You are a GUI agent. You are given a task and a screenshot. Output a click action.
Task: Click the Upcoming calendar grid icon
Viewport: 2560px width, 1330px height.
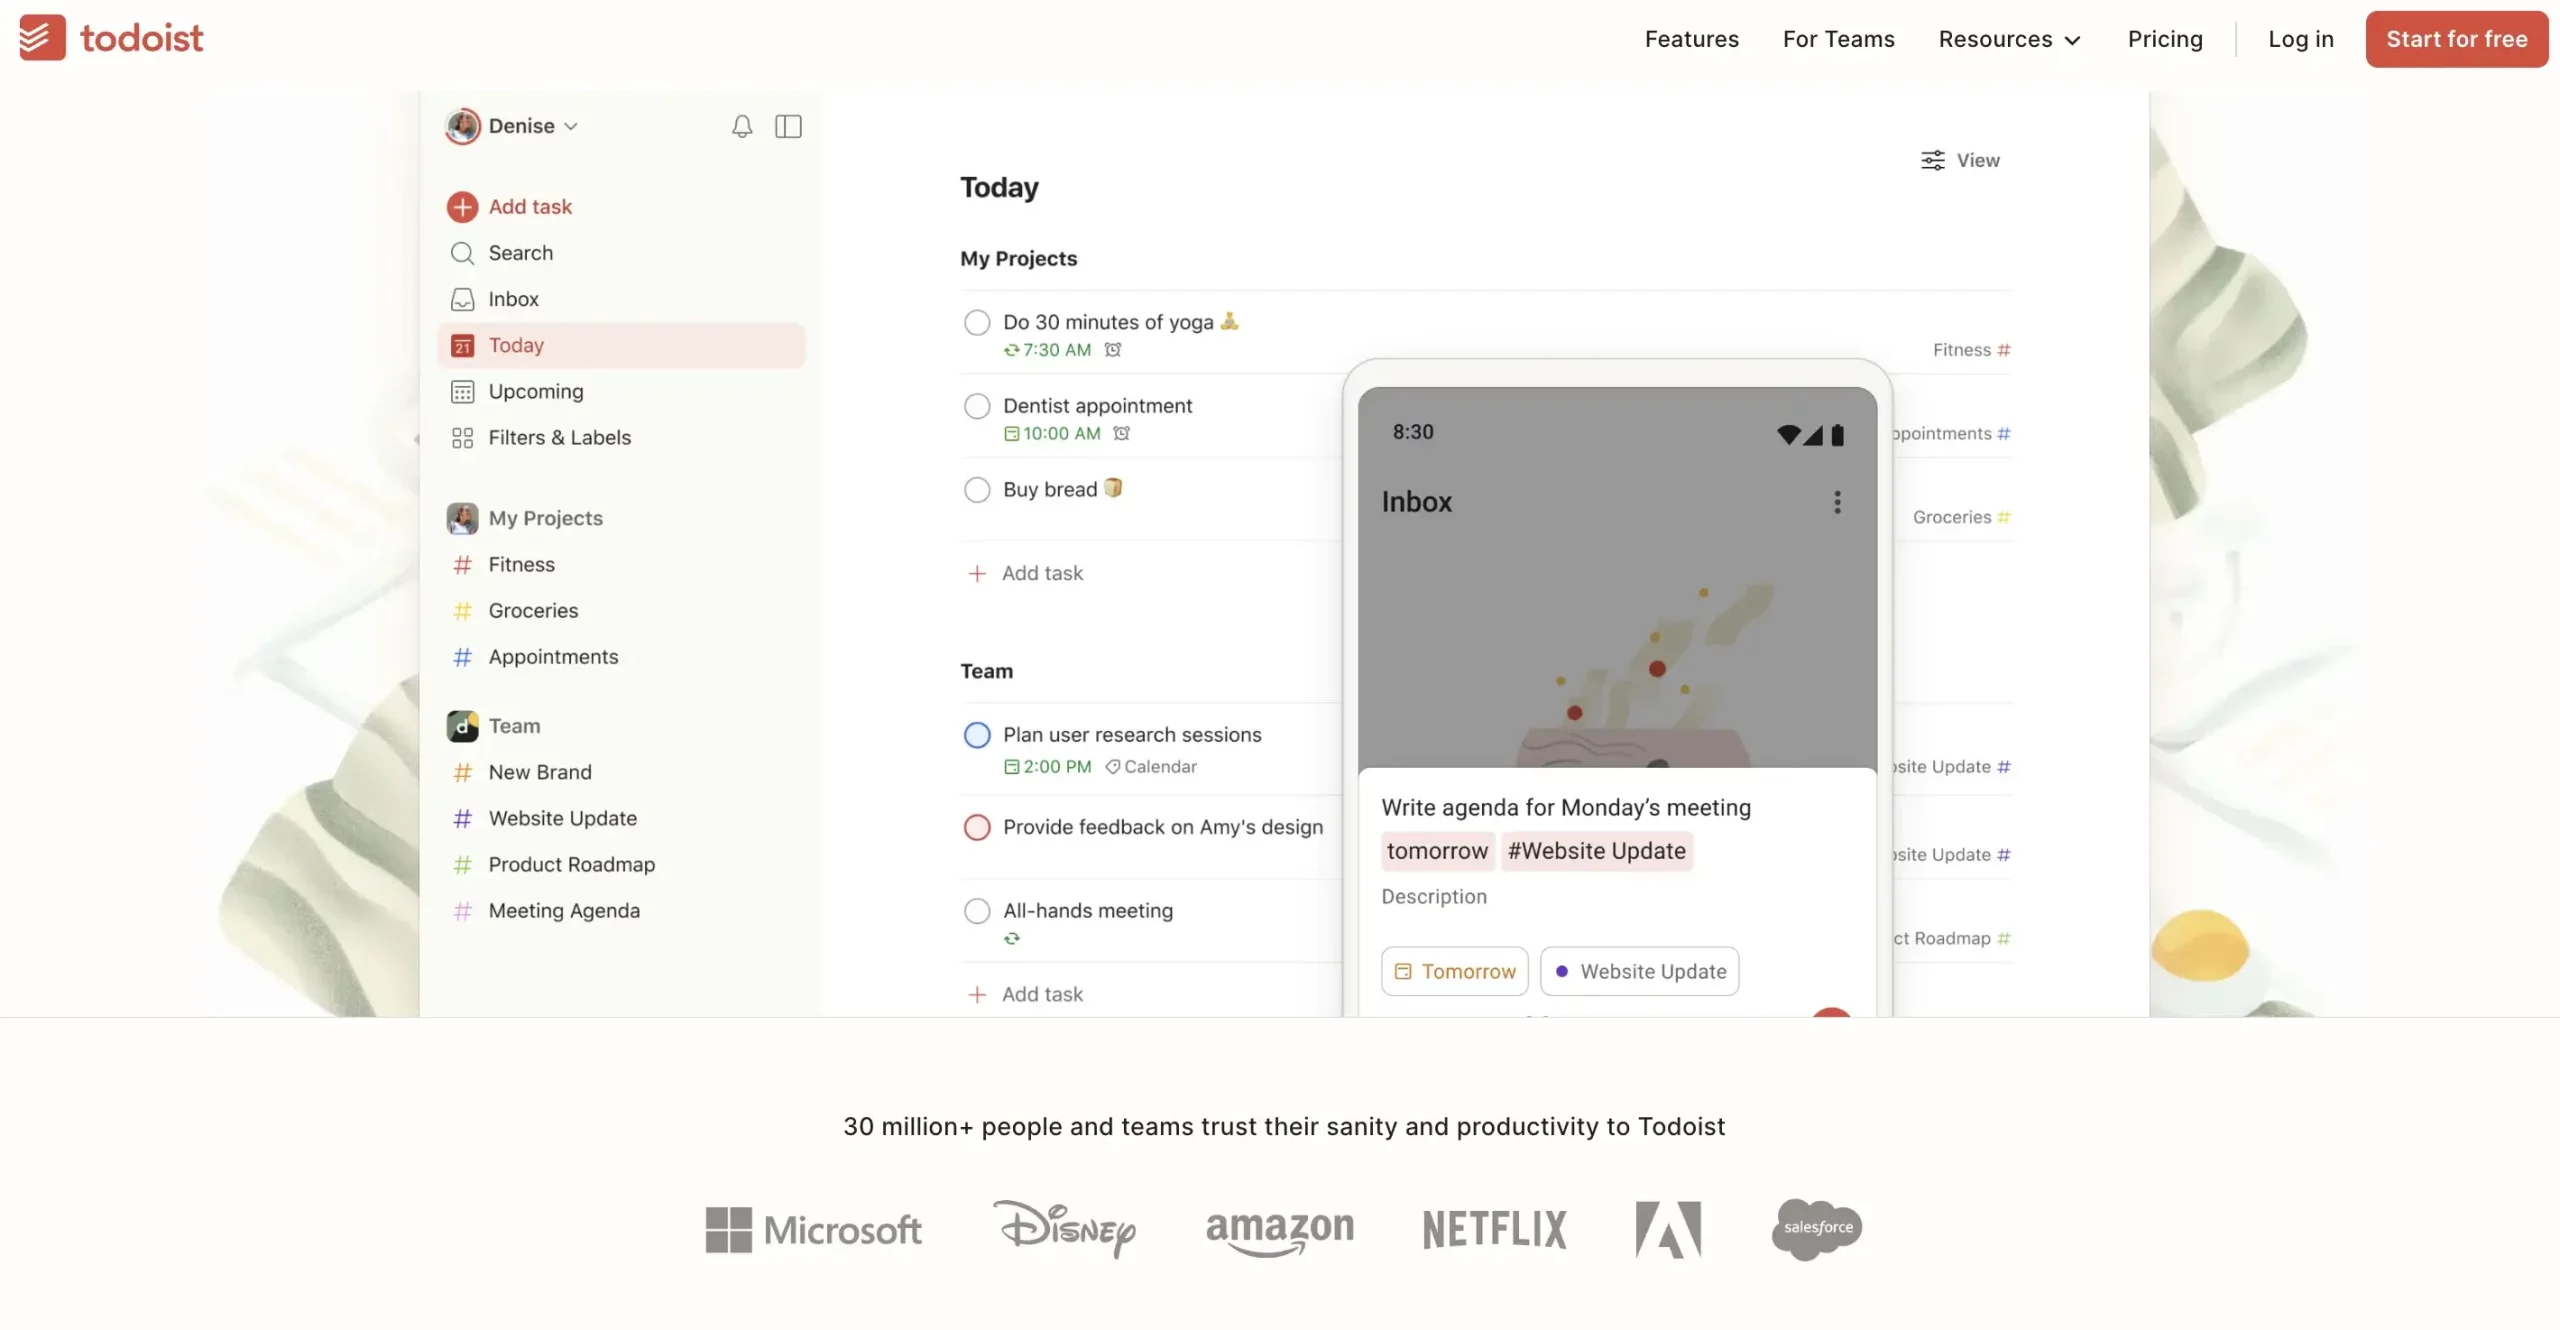pos(462,392)
